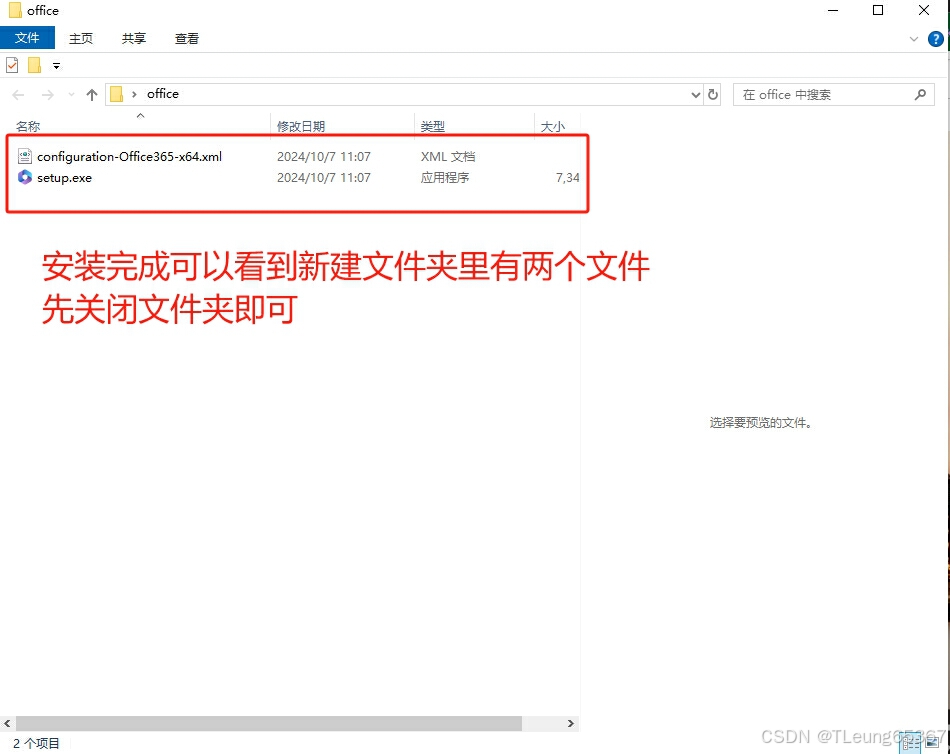Switch to the 查看 ribbon tab

click(187, 38)
